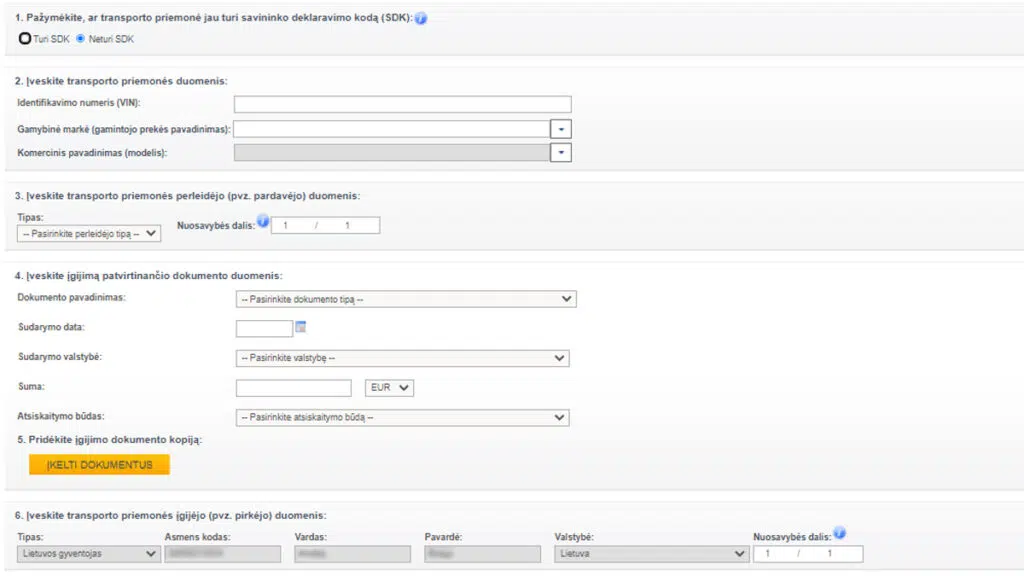The height and width of the screenshot is (576, 1024).
Task: Click the 'Identifikavimo numeris (VIN):' label
Action: 78,103
